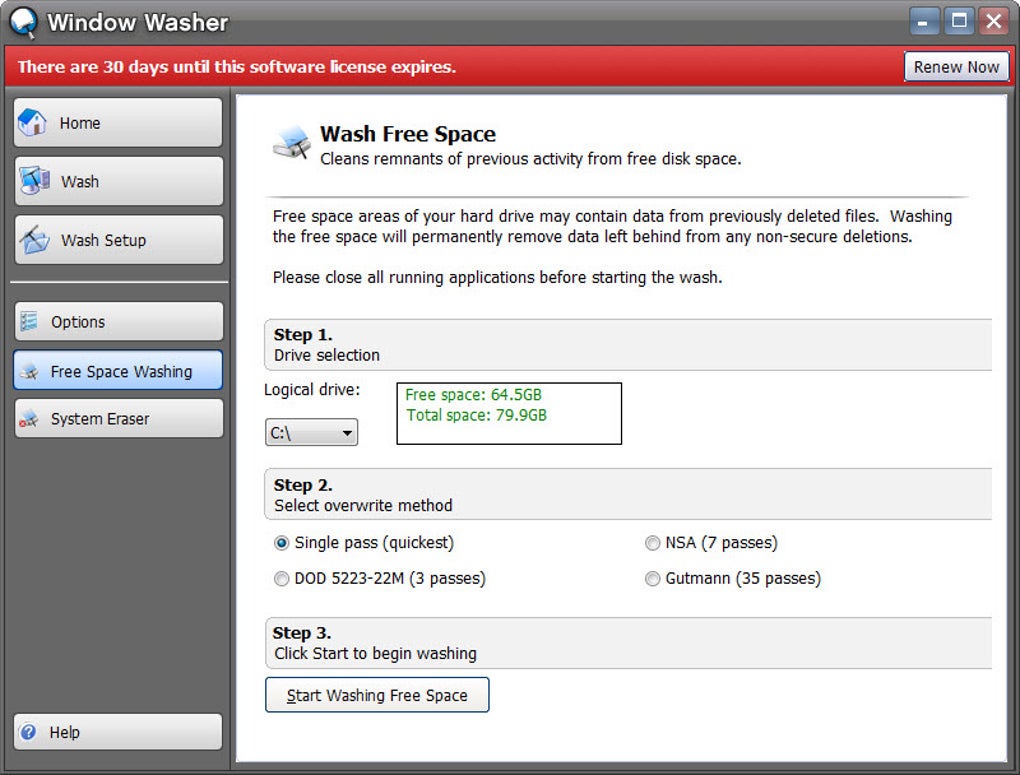Click the Window Washer title bar logo
Screen dimensions: 1020x775
click(23, 22)
